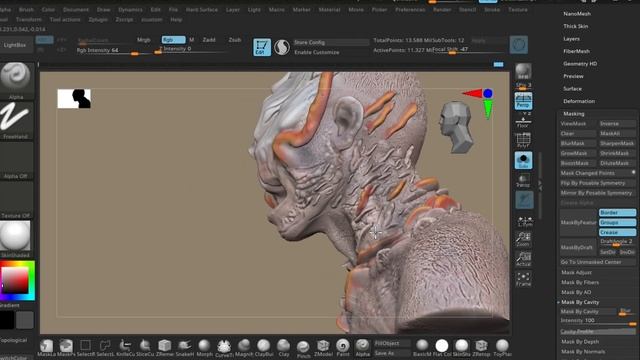
Task: Collapse the Masking subpalette header
Action: click(573, 113)
